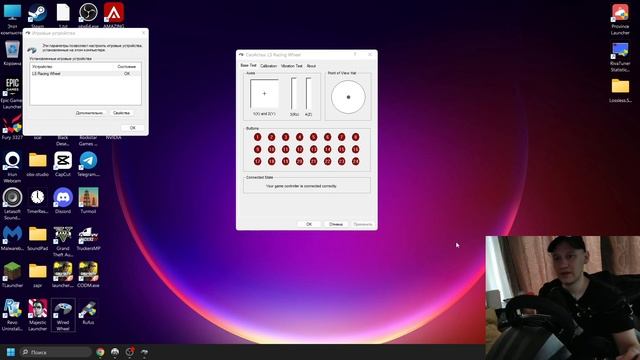Open the Province Launcher shortcut

[x=620, y=19]
